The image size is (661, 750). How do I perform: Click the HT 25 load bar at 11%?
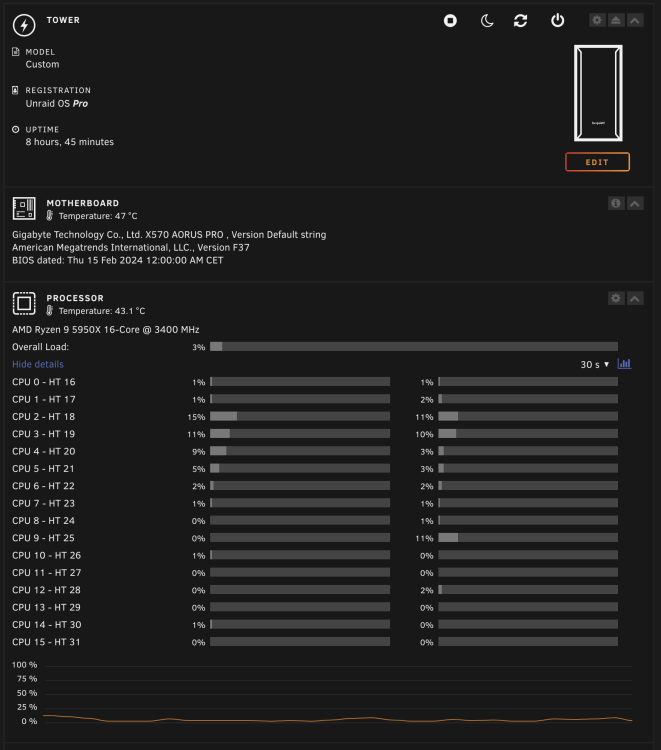tap(528, 538)
